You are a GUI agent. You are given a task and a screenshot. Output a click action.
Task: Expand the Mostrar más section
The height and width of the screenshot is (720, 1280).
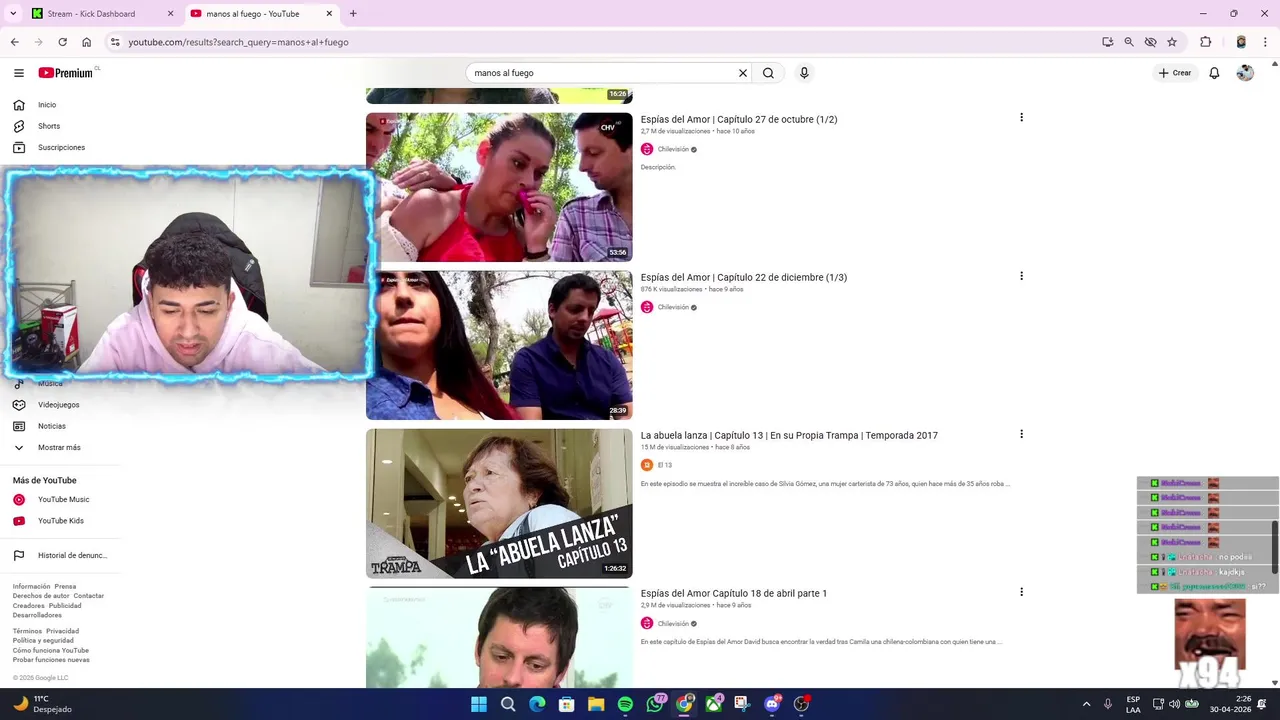[60, 448]
